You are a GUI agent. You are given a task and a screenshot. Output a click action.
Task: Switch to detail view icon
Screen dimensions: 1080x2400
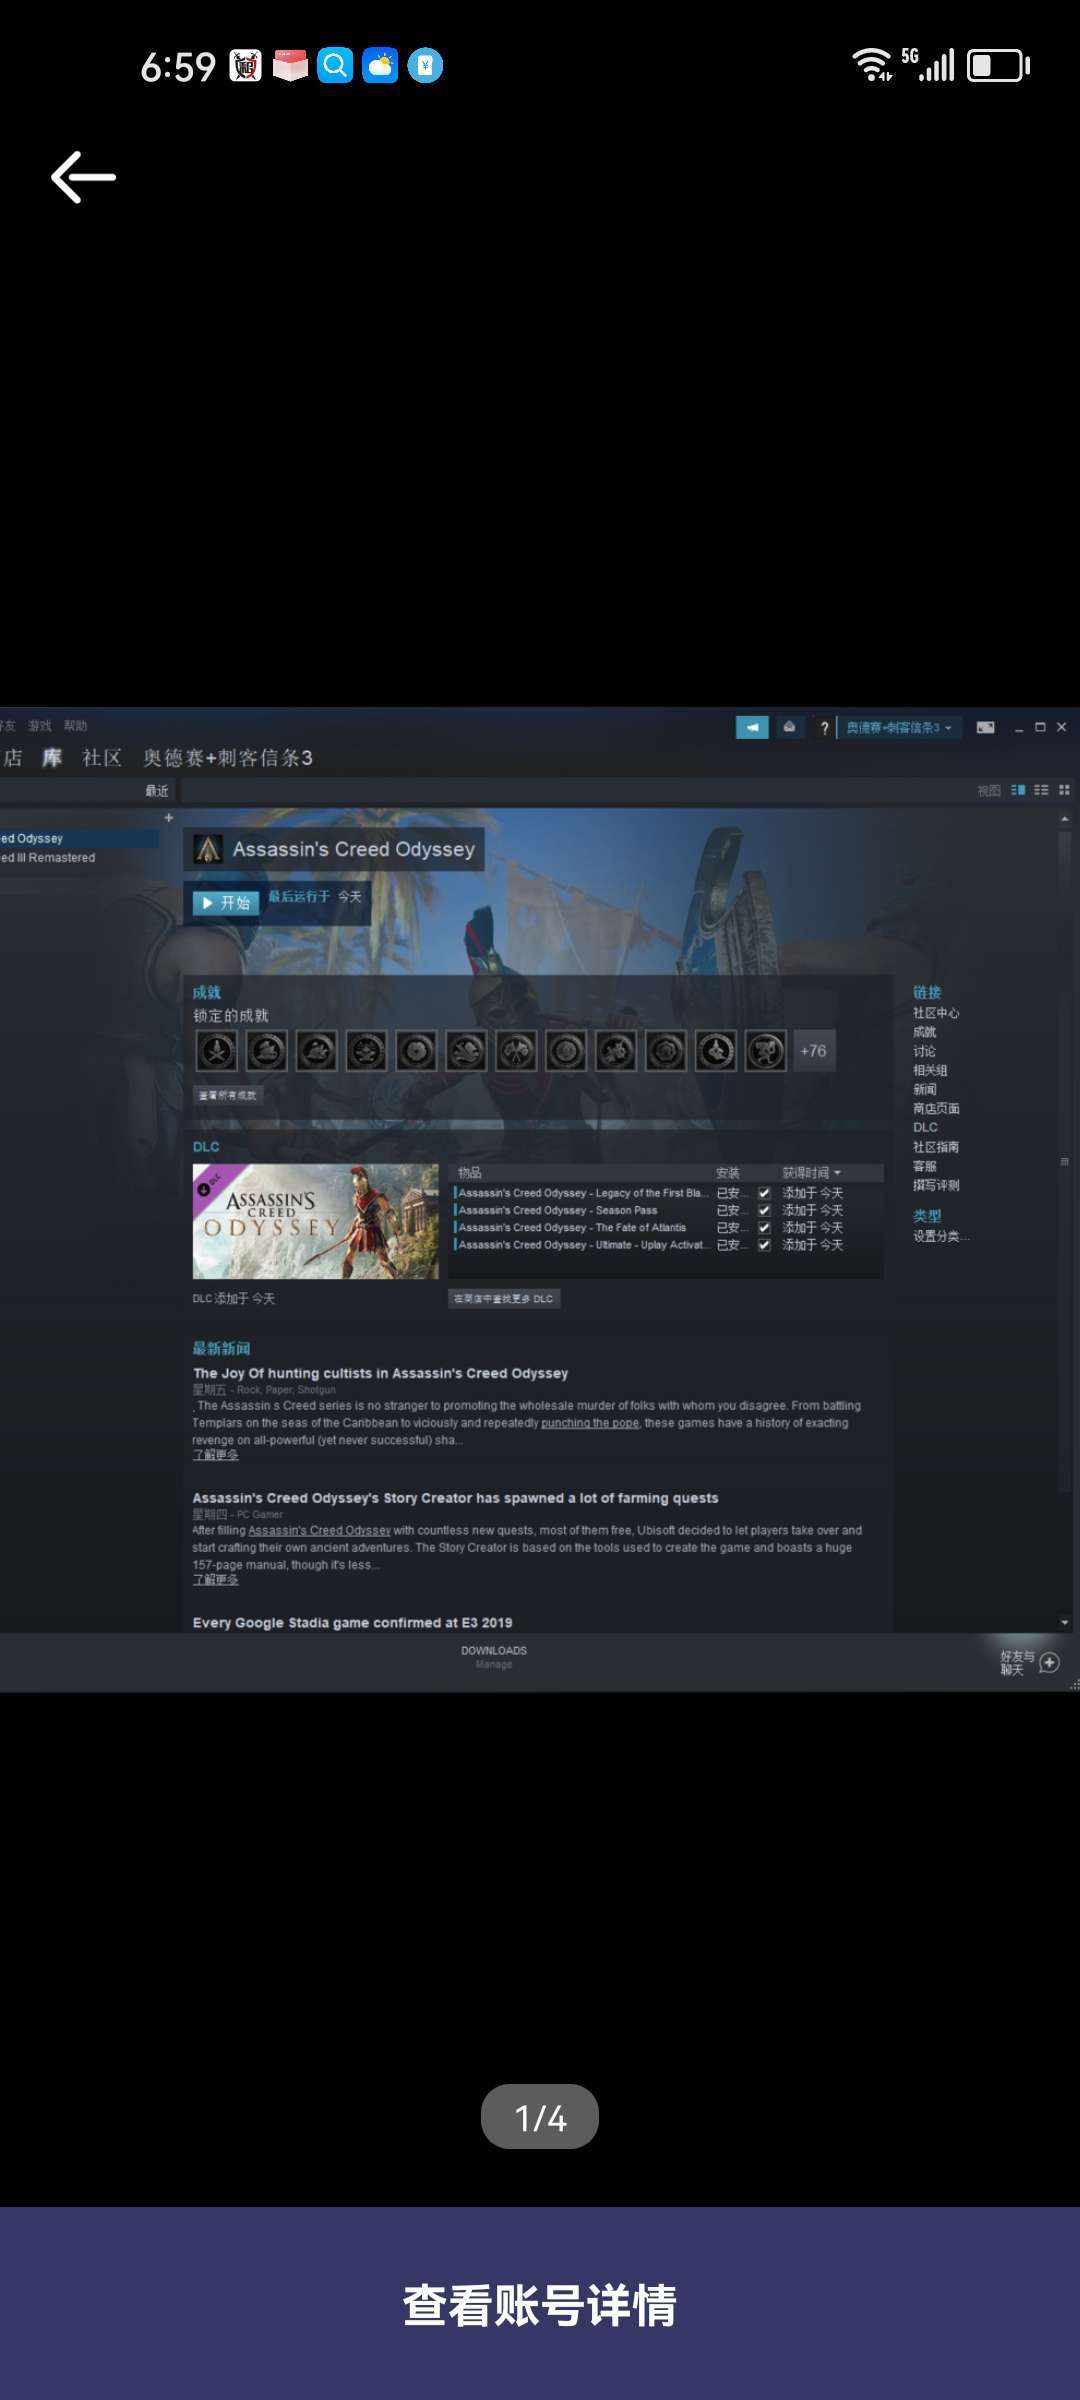pyautogui.click(x=1018, y=790)
